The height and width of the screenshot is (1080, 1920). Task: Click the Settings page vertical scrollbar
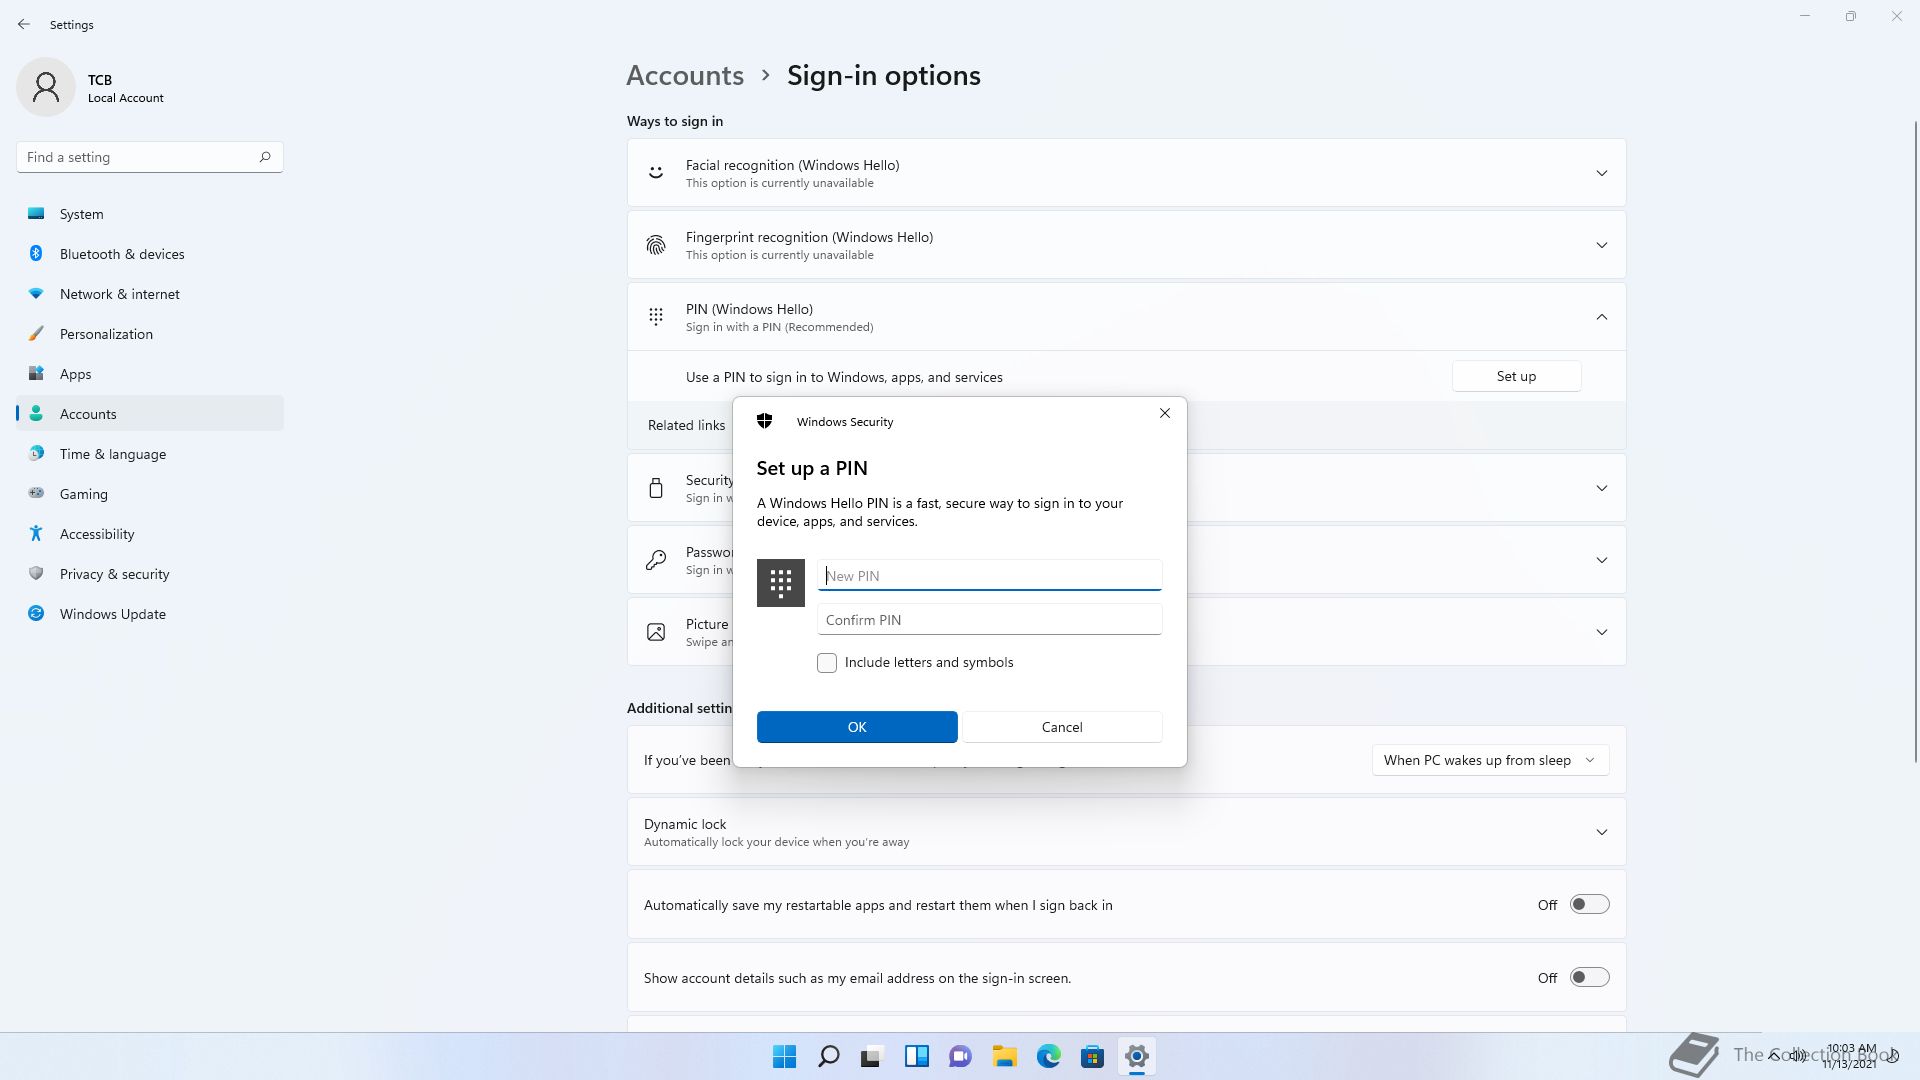pos(1916,440)
